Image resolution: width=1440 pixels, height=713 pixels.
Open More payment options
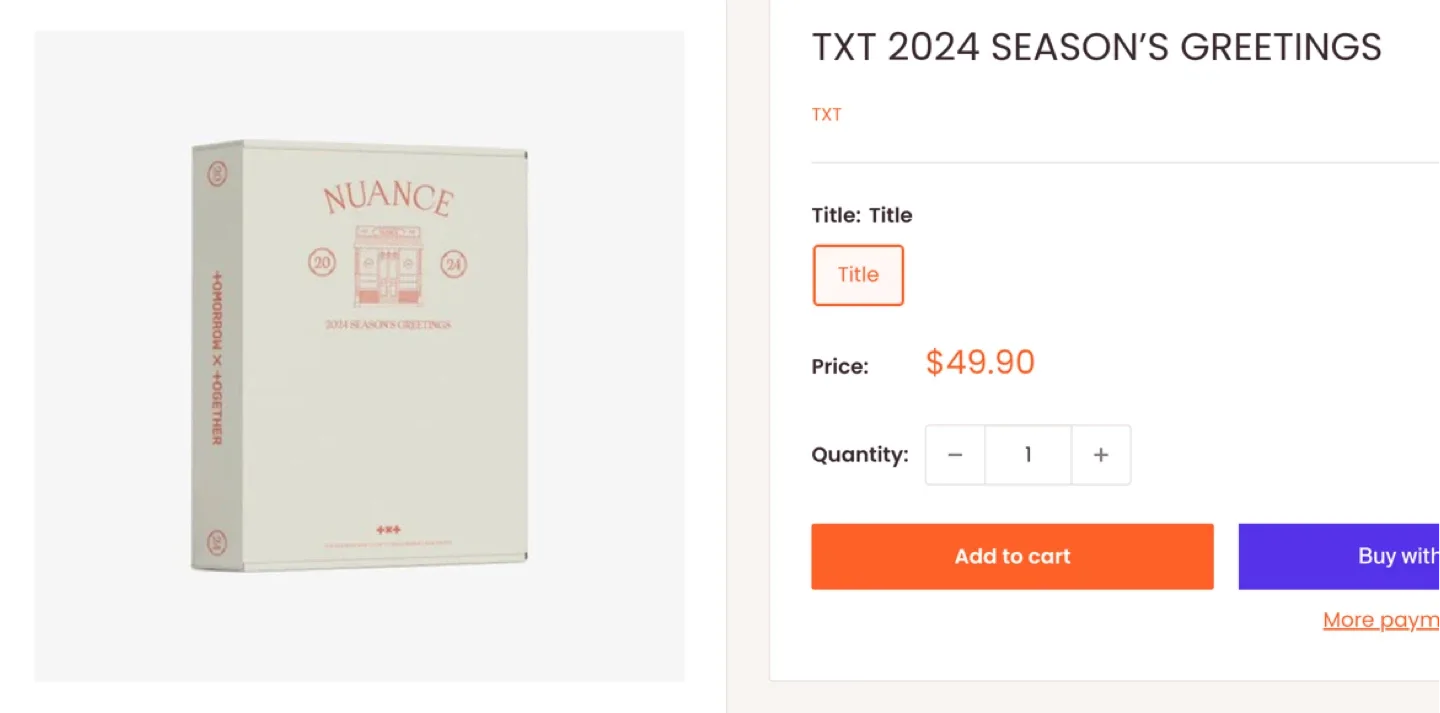1381,620
